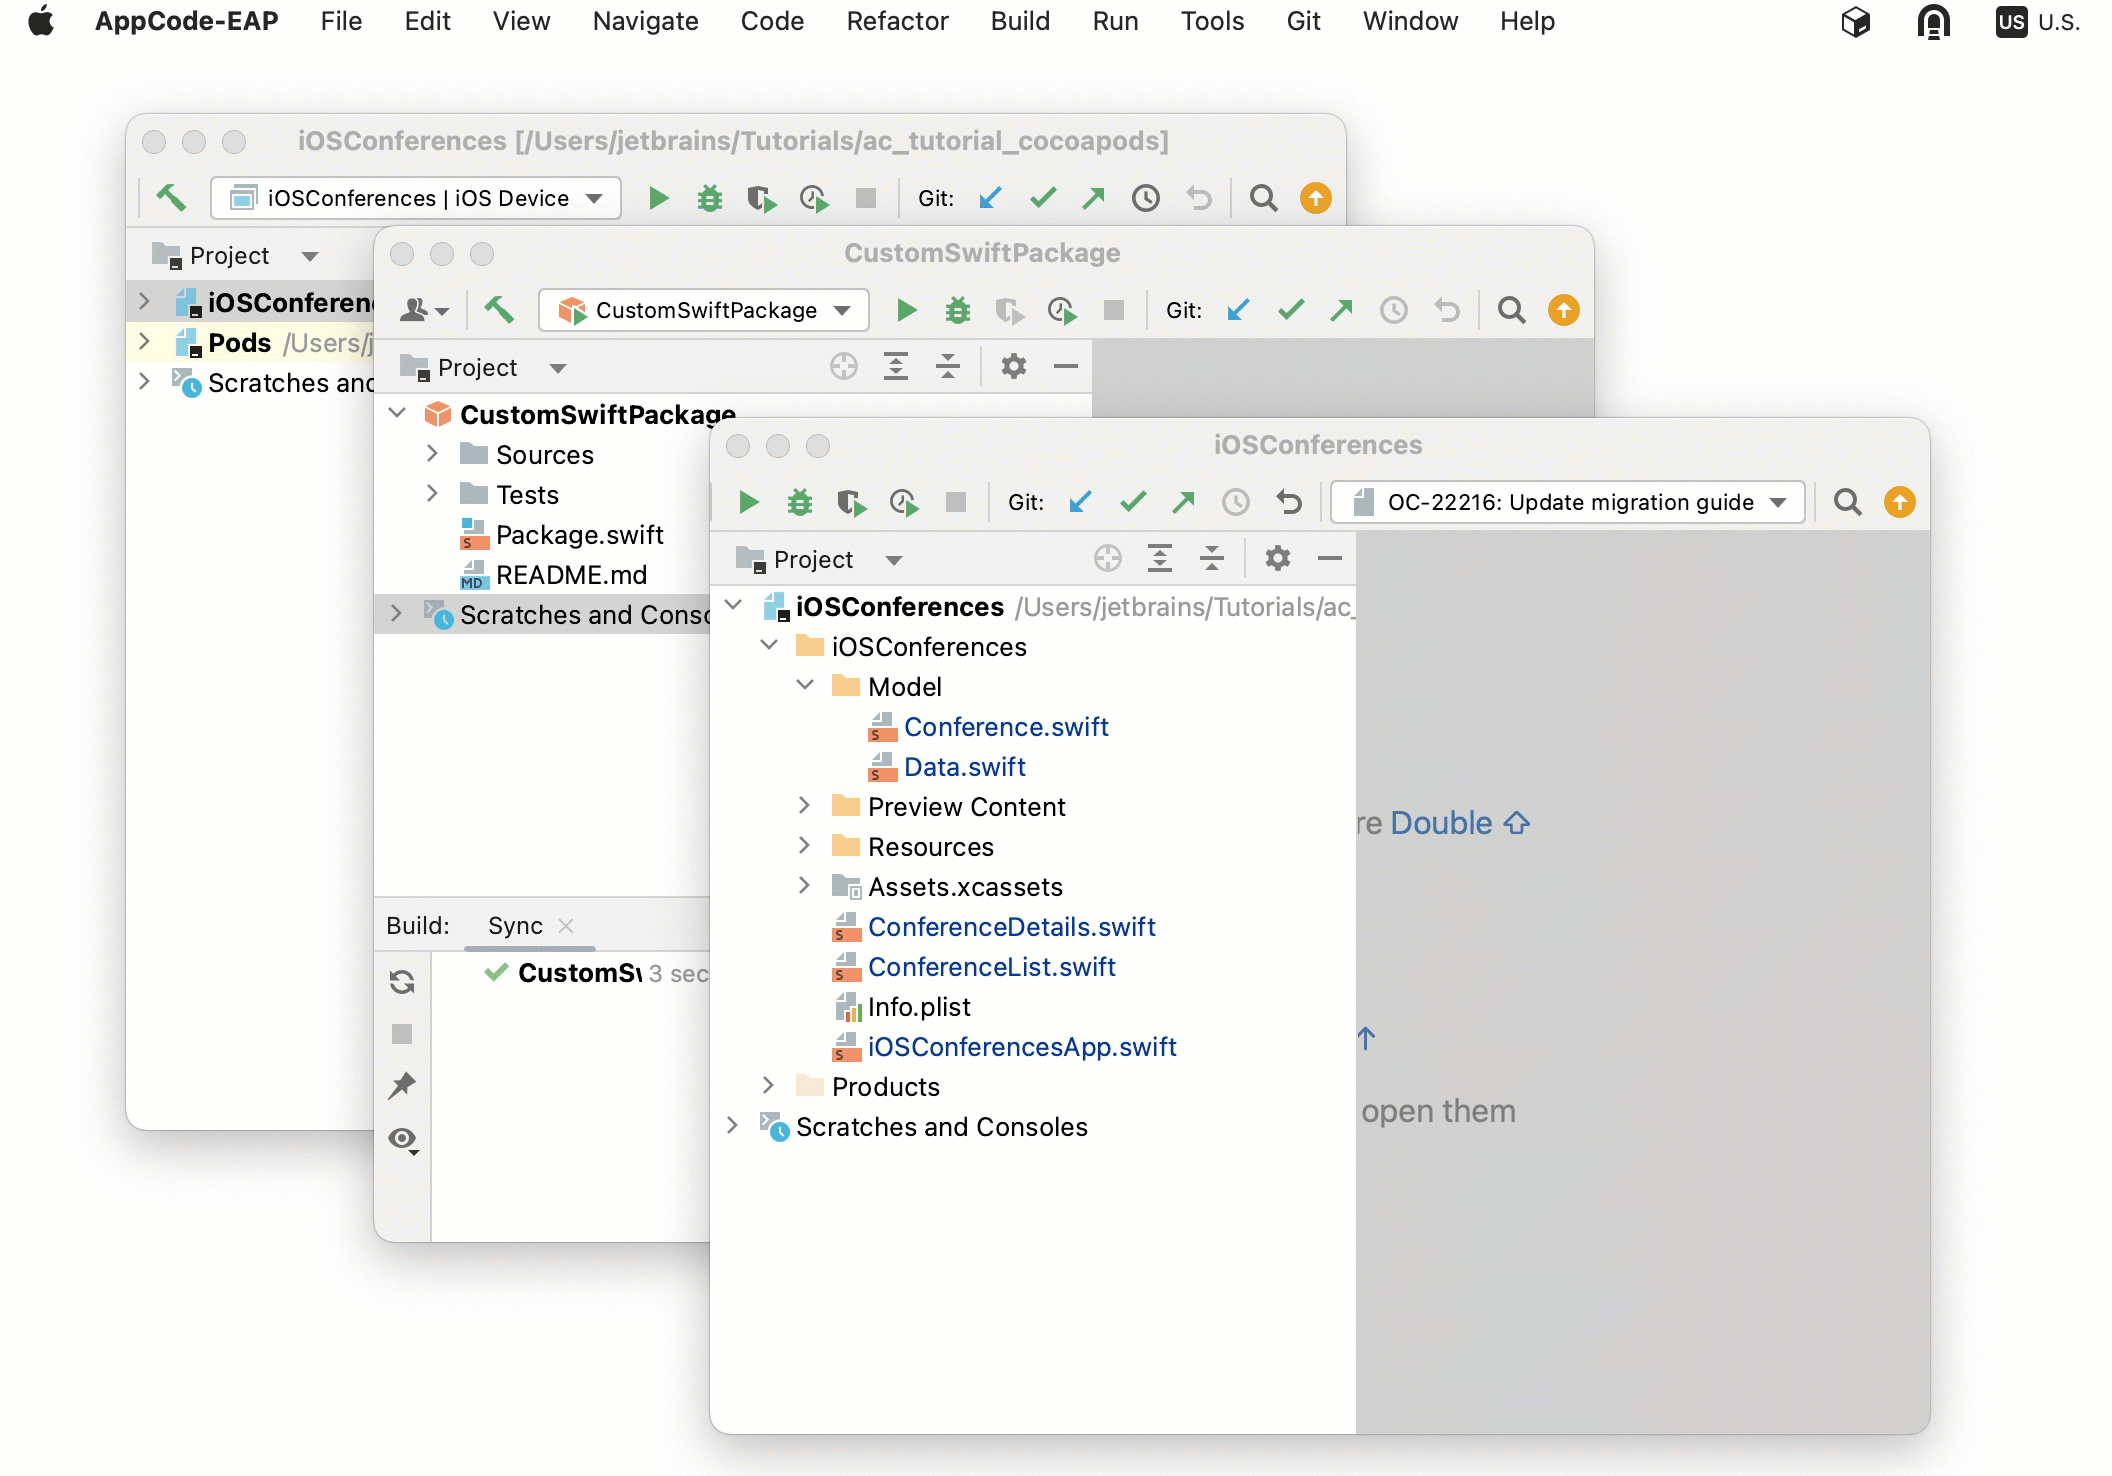Viewport: 2112px width, 1476px height.
Task: Click Git Update Project arrow in the CustomSwiftPackage window
Action: click(x=1238, y=310)
